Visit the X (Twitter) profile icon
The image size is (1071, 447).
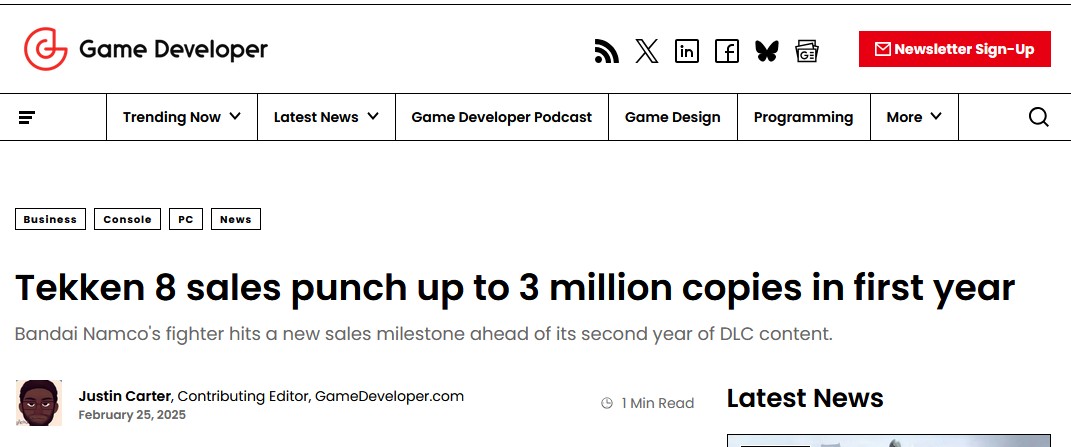coord(647,51)
